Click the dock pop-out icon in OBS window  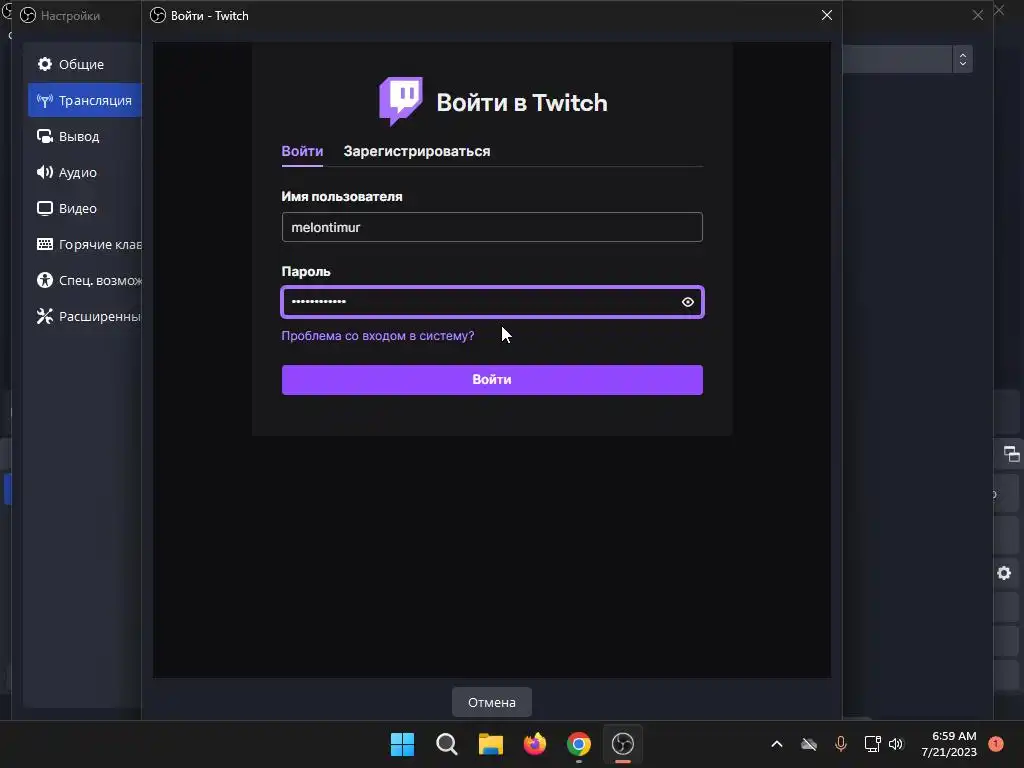click(1012, 454)
